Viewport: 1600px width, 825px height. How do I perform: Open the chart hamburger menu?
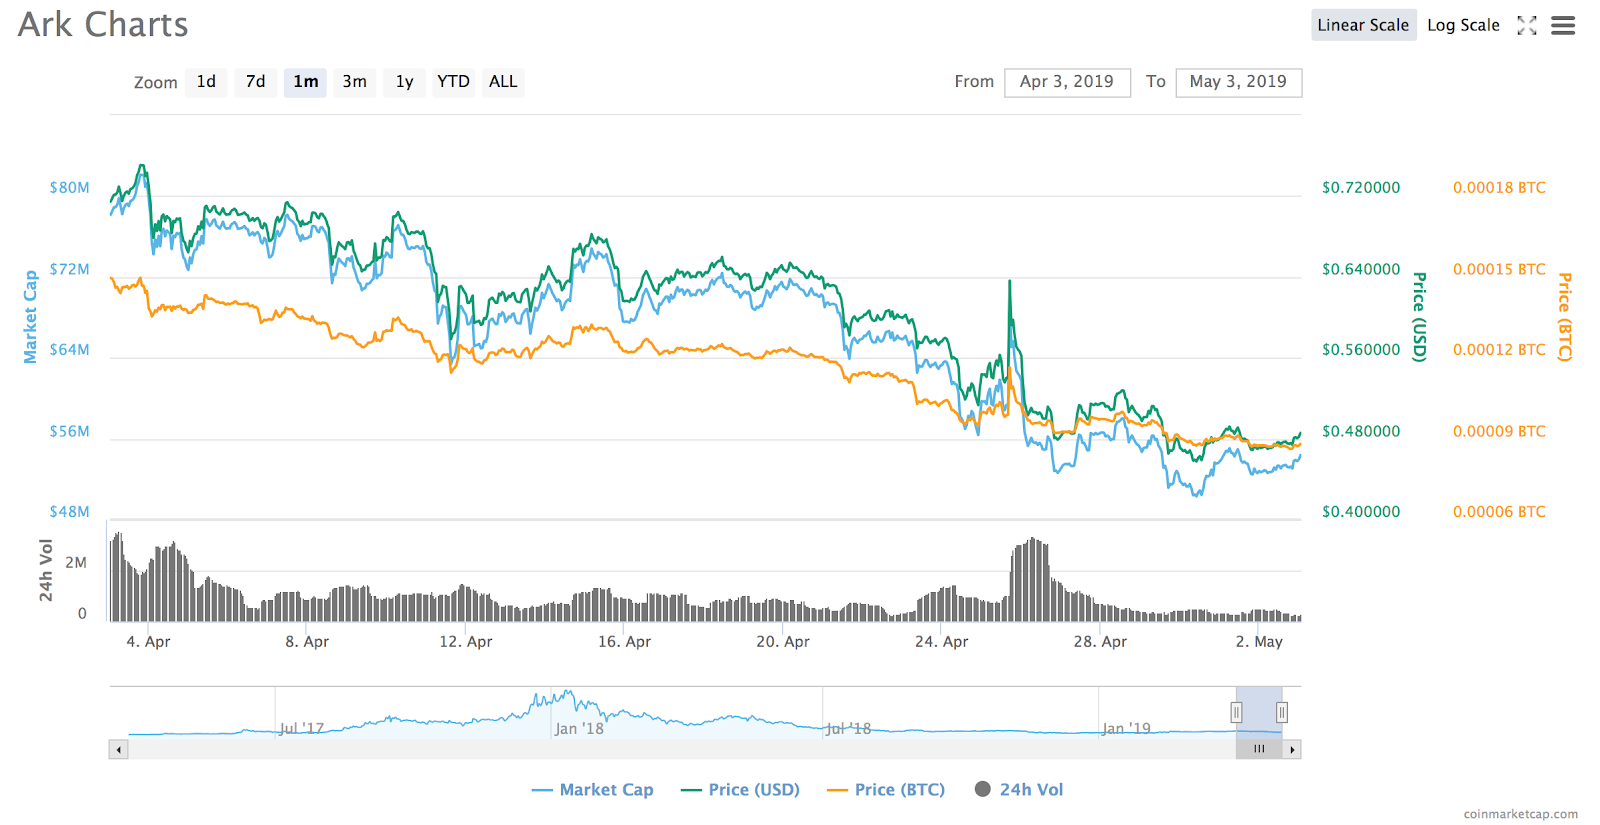tap(1563, 26)
